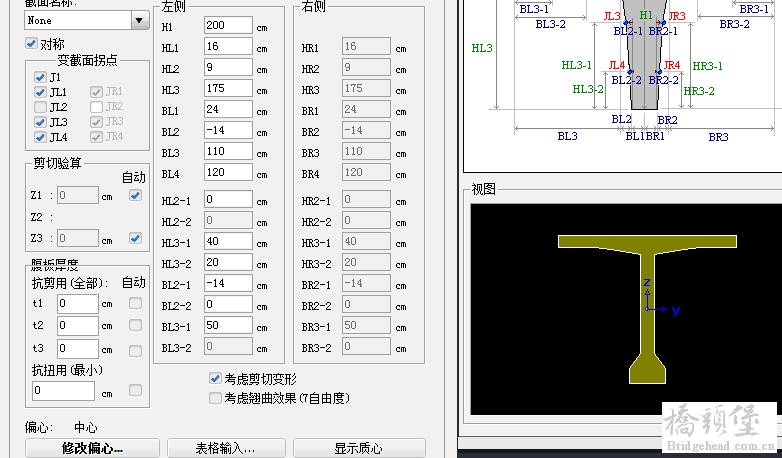This screenshot has width=782, height=458.
Task: Toggle 考虑剪切变形 checkbox
Action: [x=215, y=379]
